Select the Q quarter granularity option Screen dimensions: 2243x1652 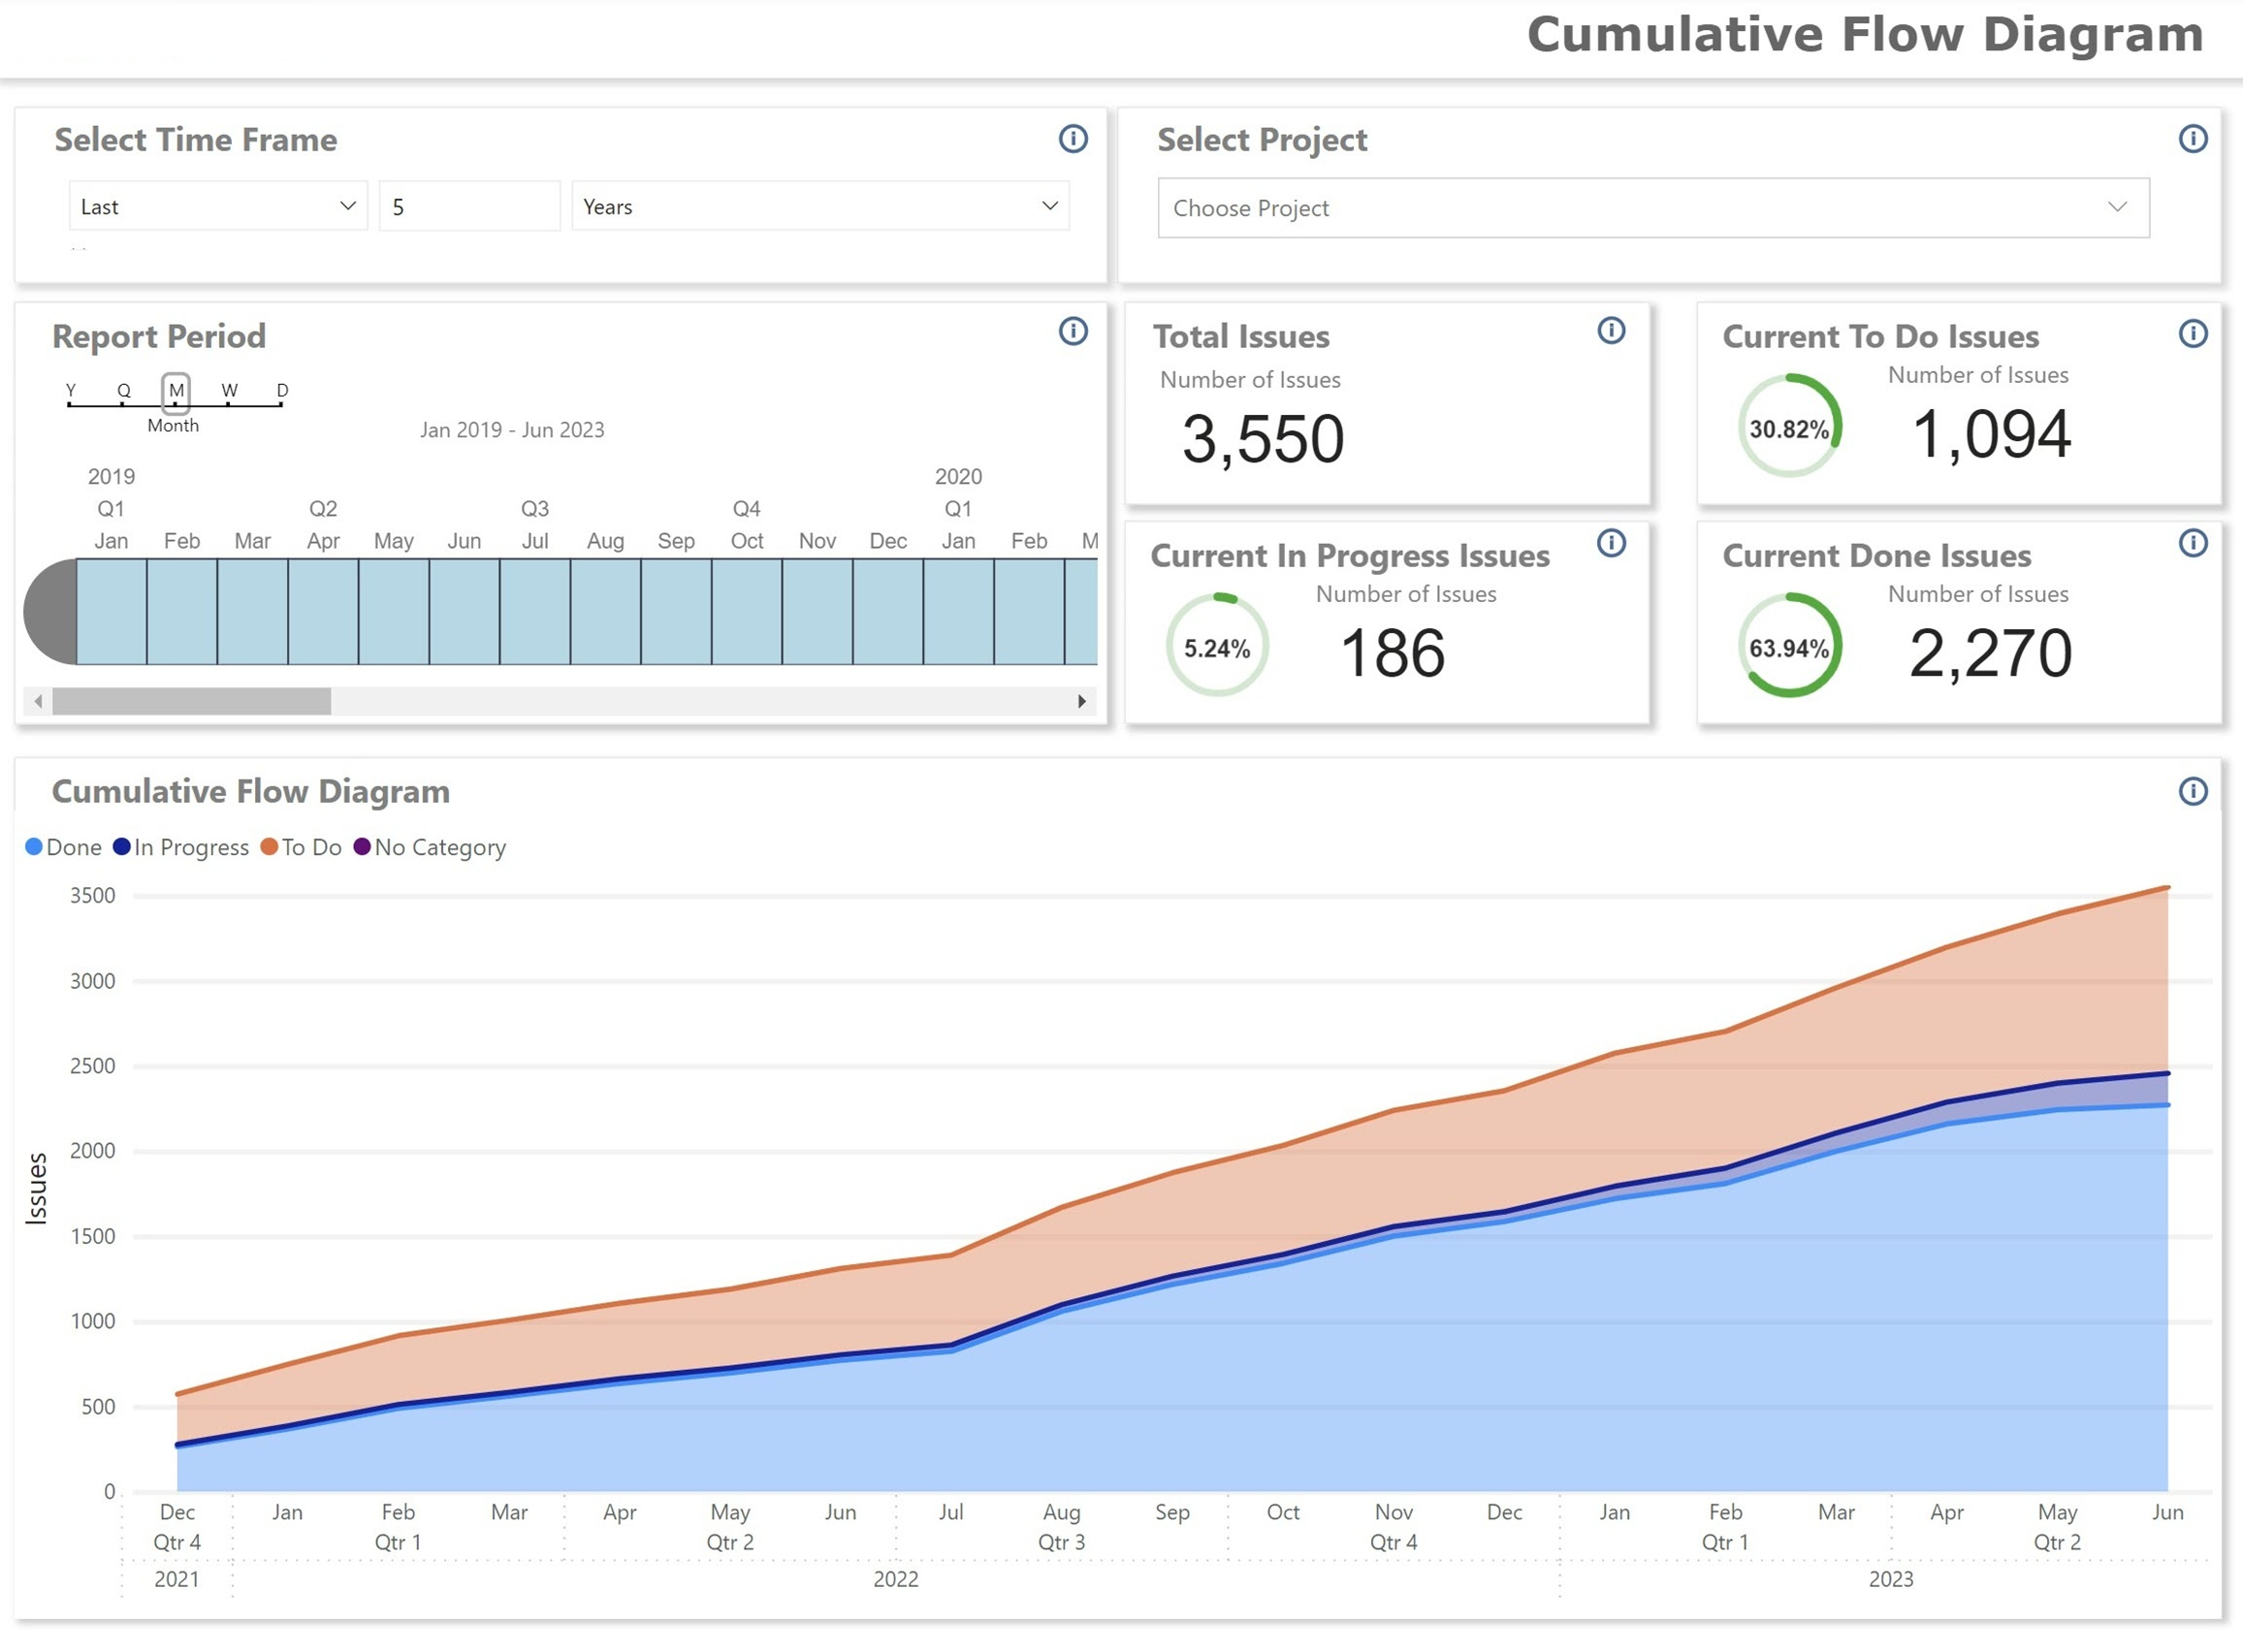[123, 392]
